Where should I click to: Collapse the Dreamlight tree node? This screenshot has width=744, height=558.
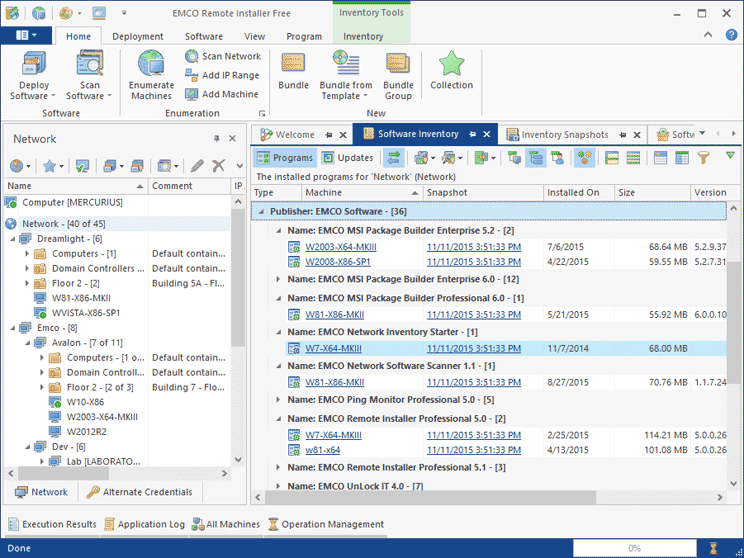pos(13,239)
